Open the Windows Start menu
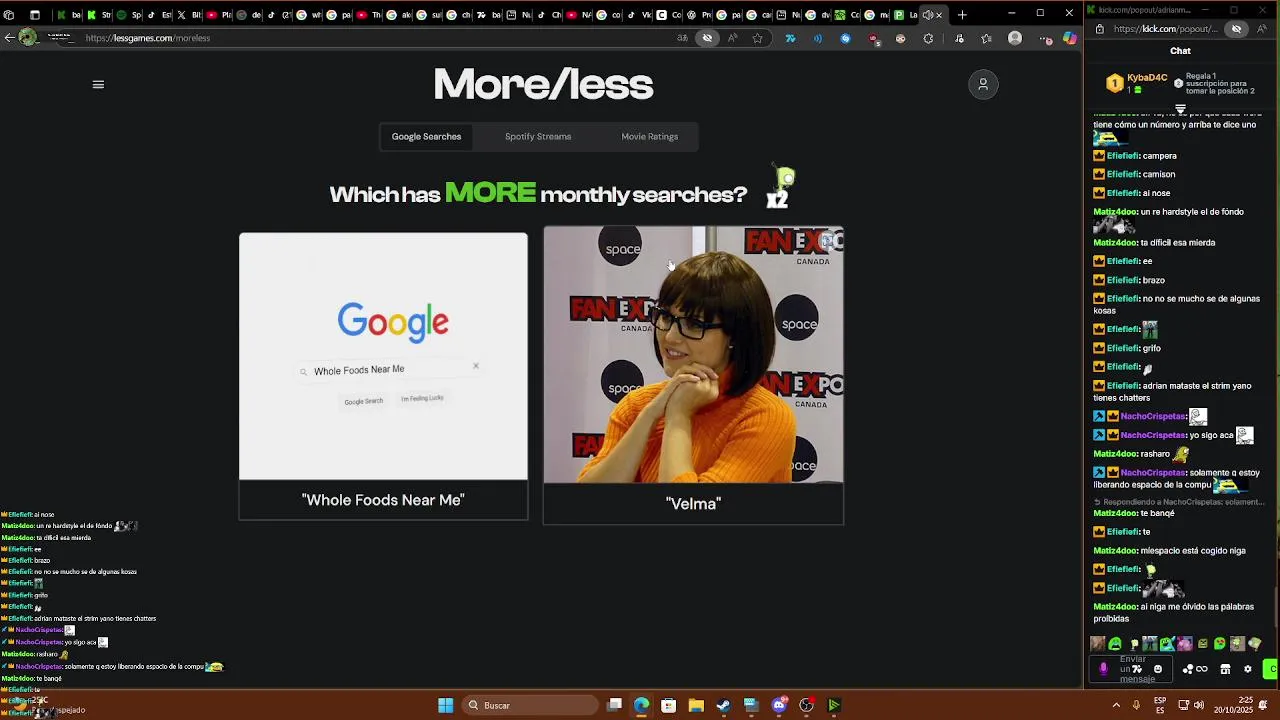 (445, 705)
